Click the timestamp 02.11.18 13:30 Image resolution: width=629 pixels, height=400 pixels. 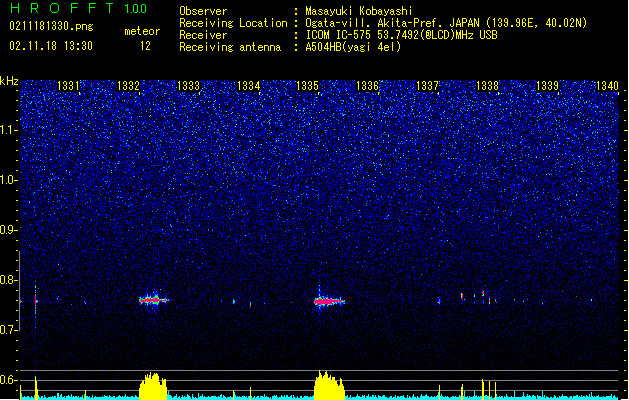[x=51, y=46]
